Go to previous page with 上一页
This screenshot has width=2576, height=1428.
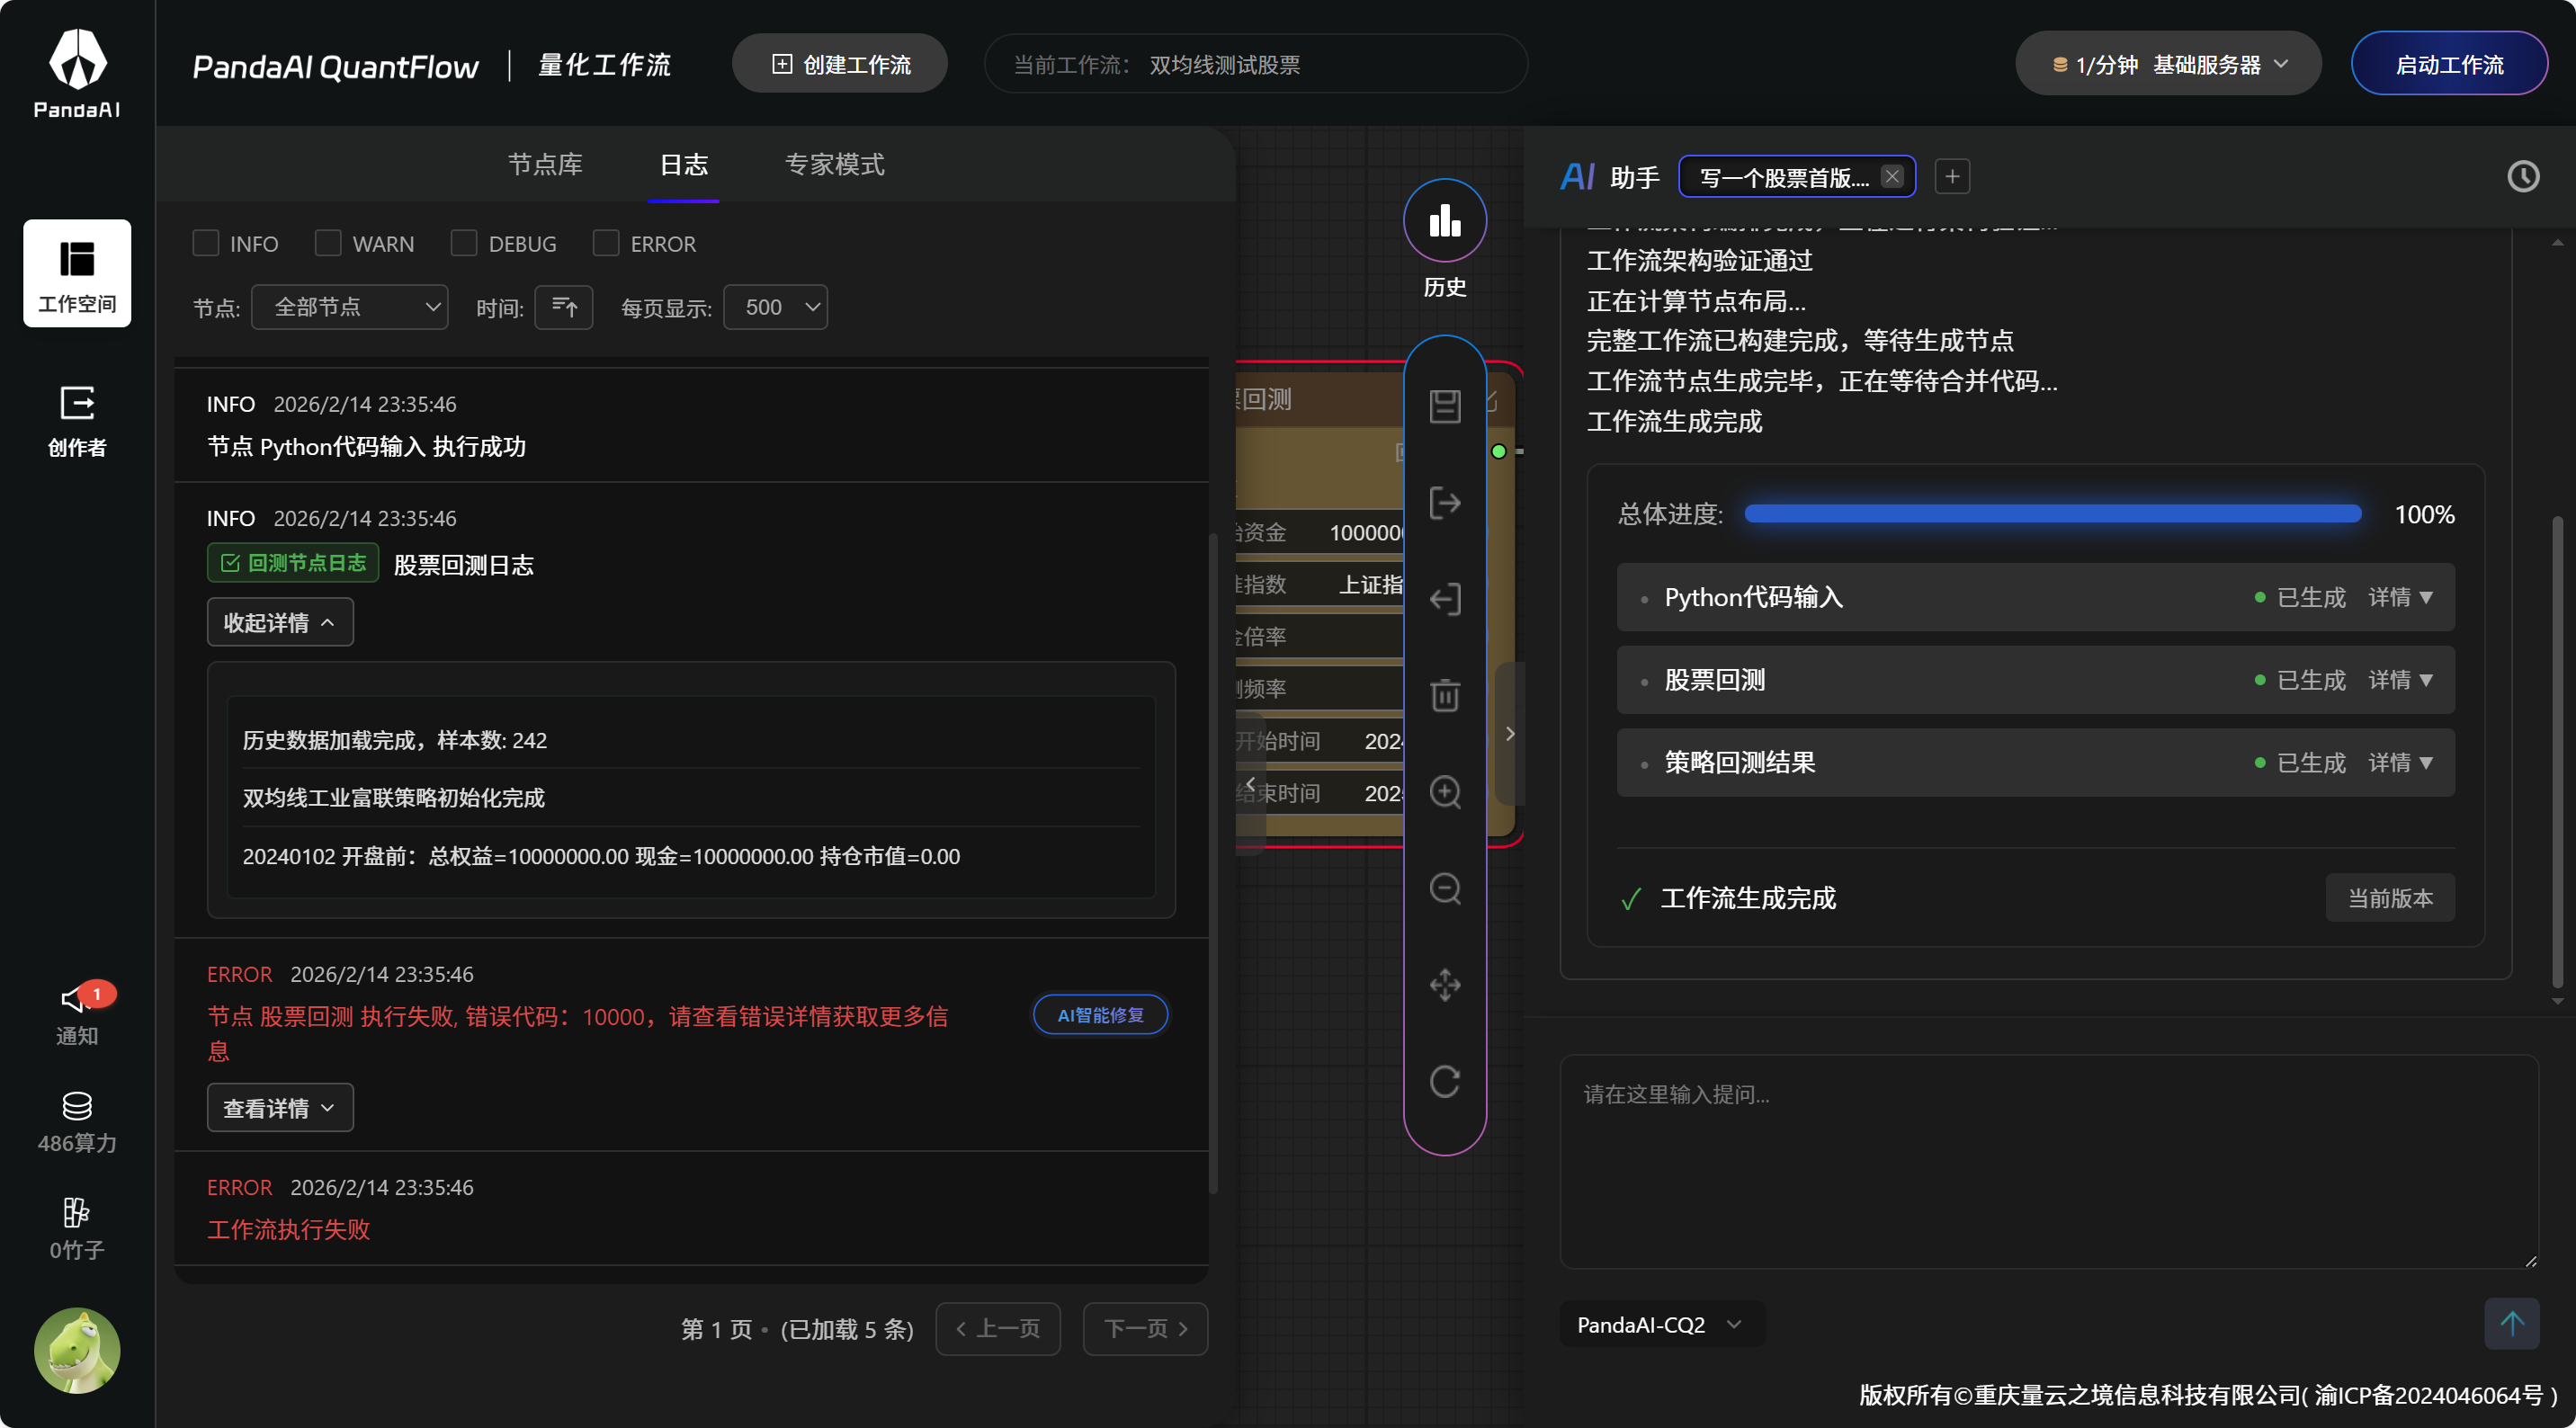[998, 1328]
